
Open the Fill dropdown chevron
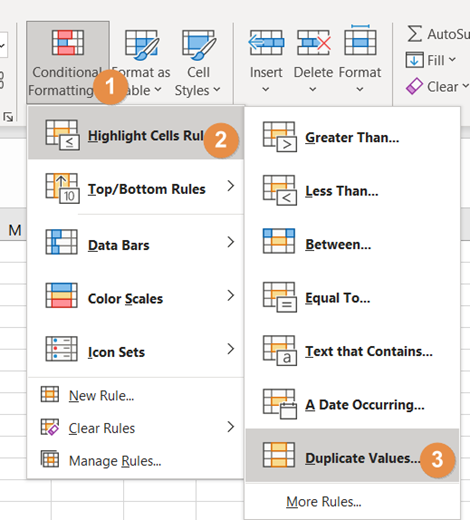click(452, 60)
